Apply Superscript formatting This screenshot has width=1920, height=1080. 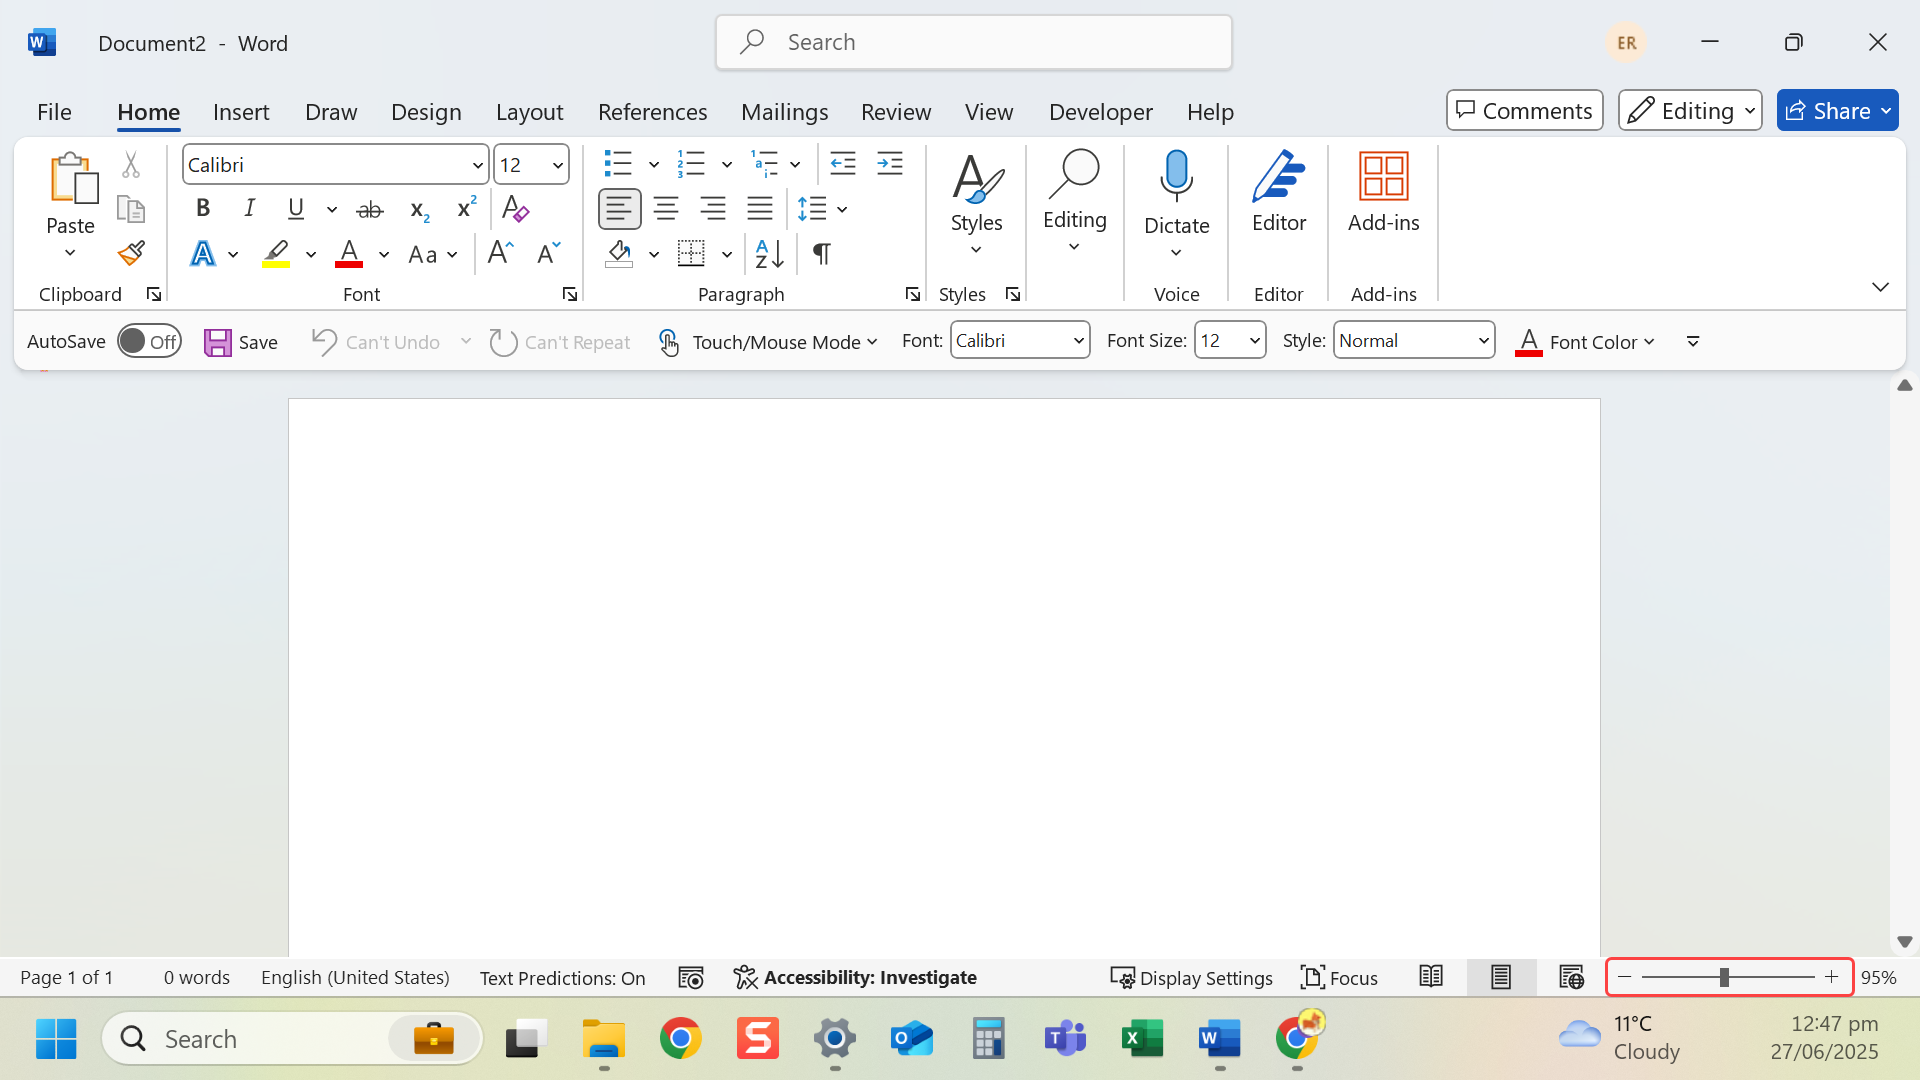[467, 208]
